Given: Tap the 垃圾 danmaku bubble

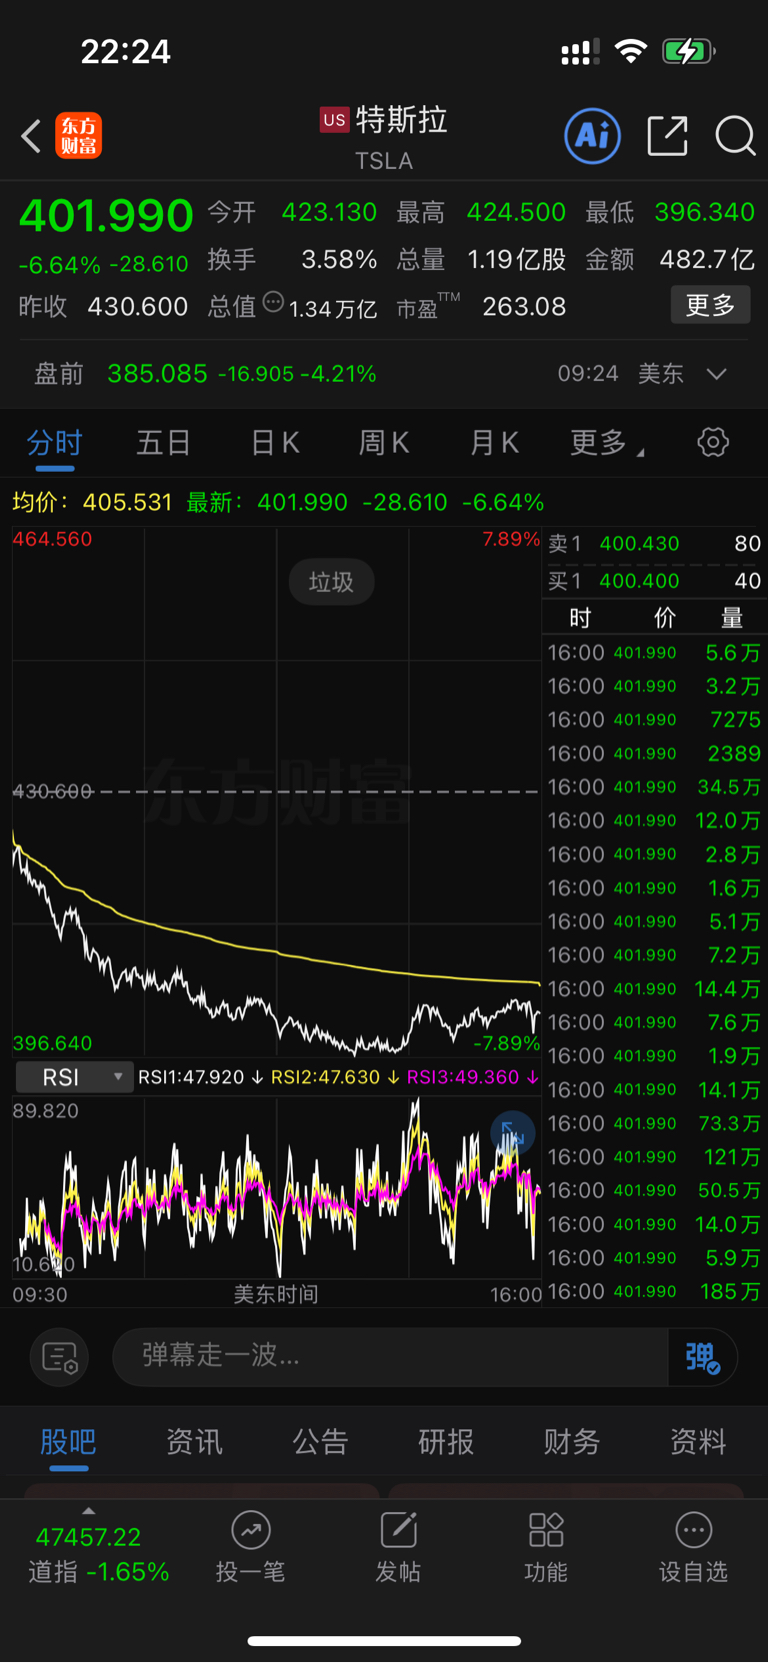Looking at the screenshot, I should [331, 582].
